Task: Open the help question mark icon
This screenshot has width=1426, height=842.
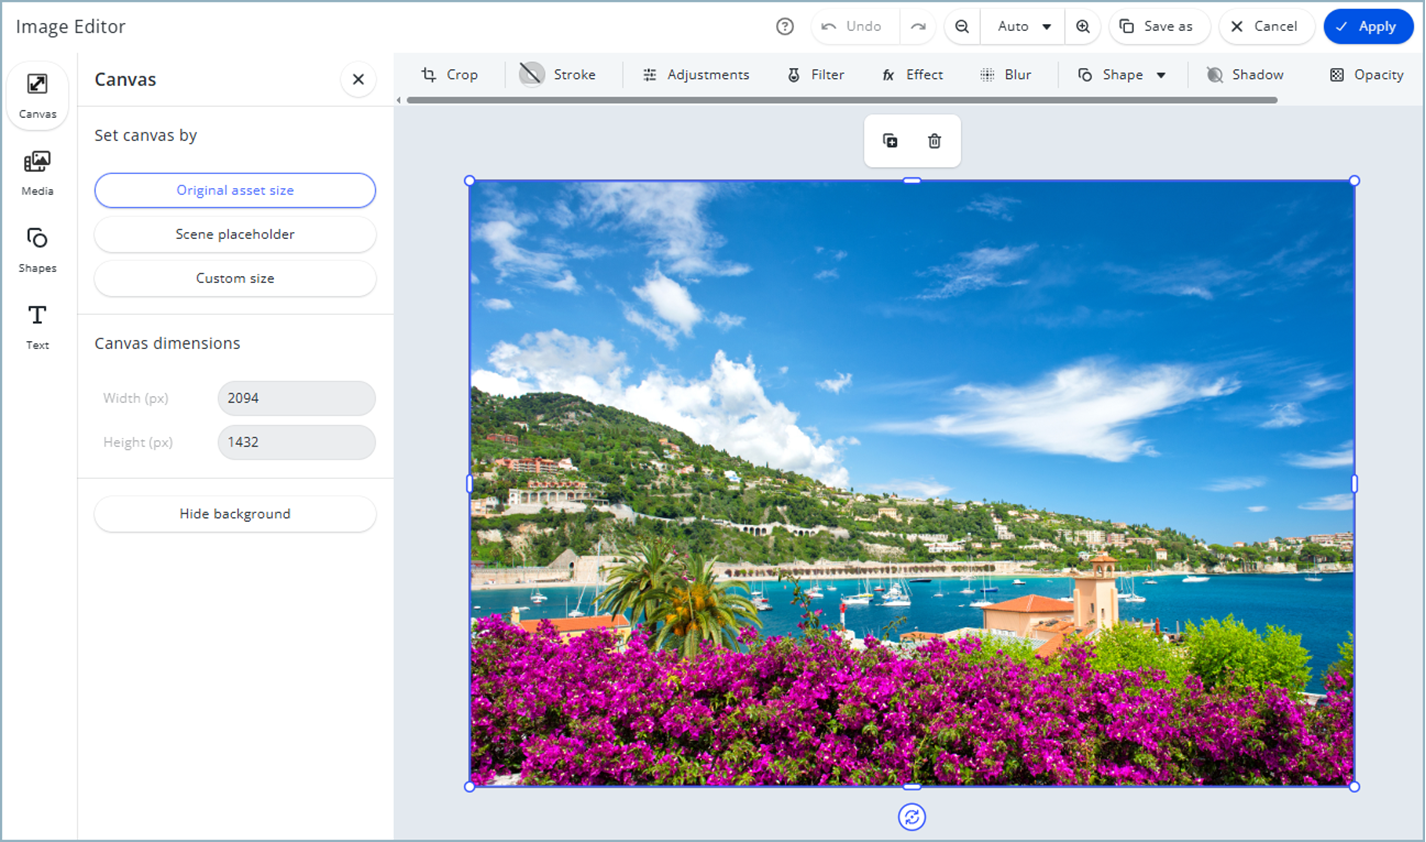Action: coord(785,27)
